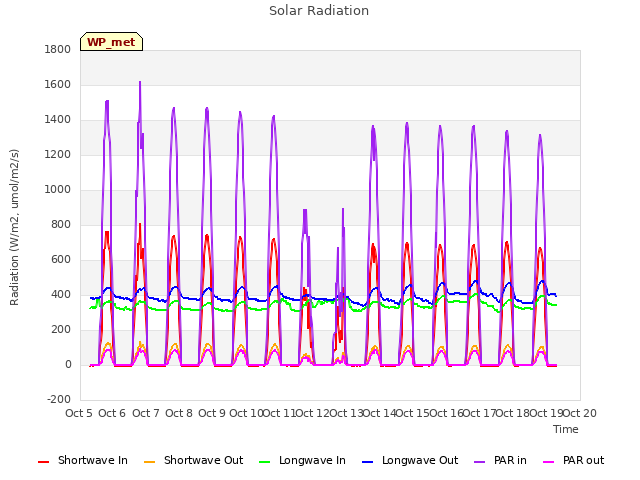640x480 pixels.
Task: Click the purple PAR in legend swatch
Action: click(x=480, y=462)
